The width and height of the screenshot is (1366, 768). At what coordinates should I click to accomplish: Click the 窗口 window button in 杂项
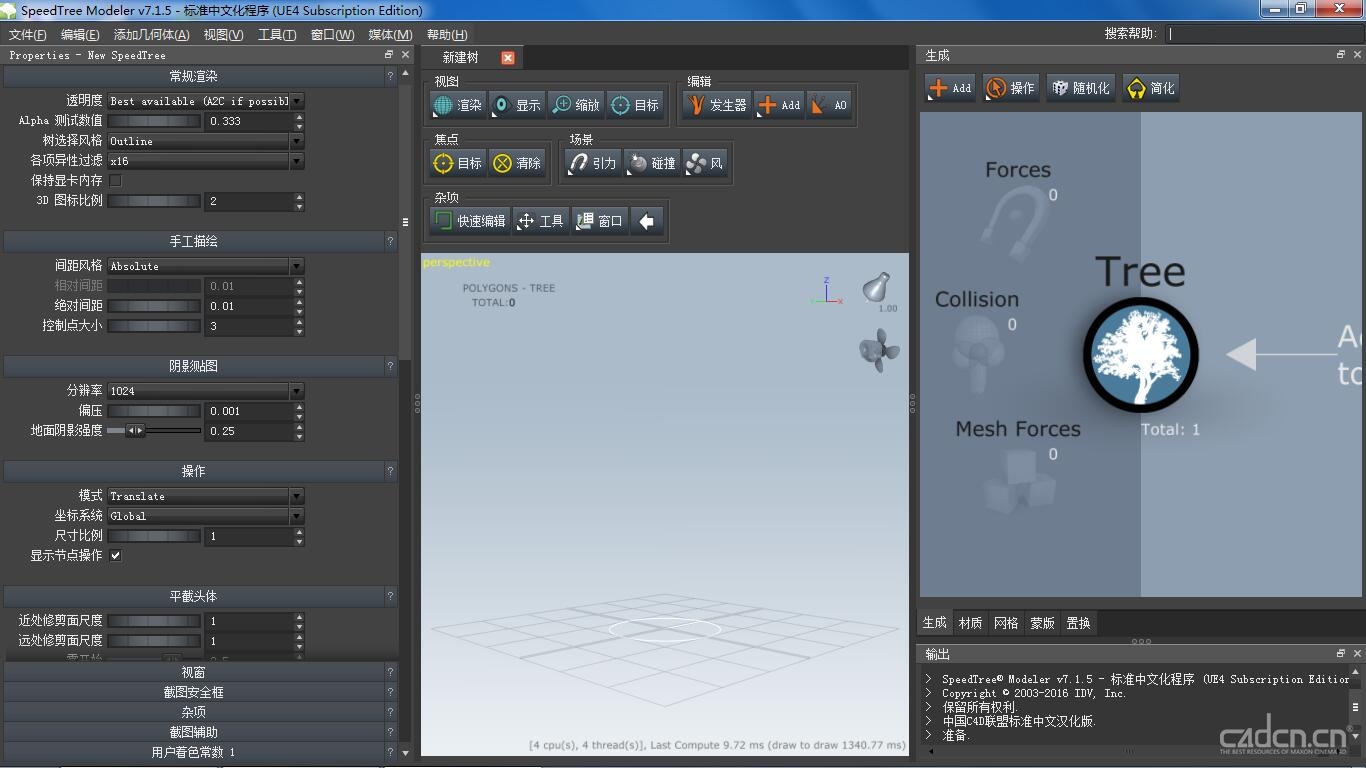[599, 221]
